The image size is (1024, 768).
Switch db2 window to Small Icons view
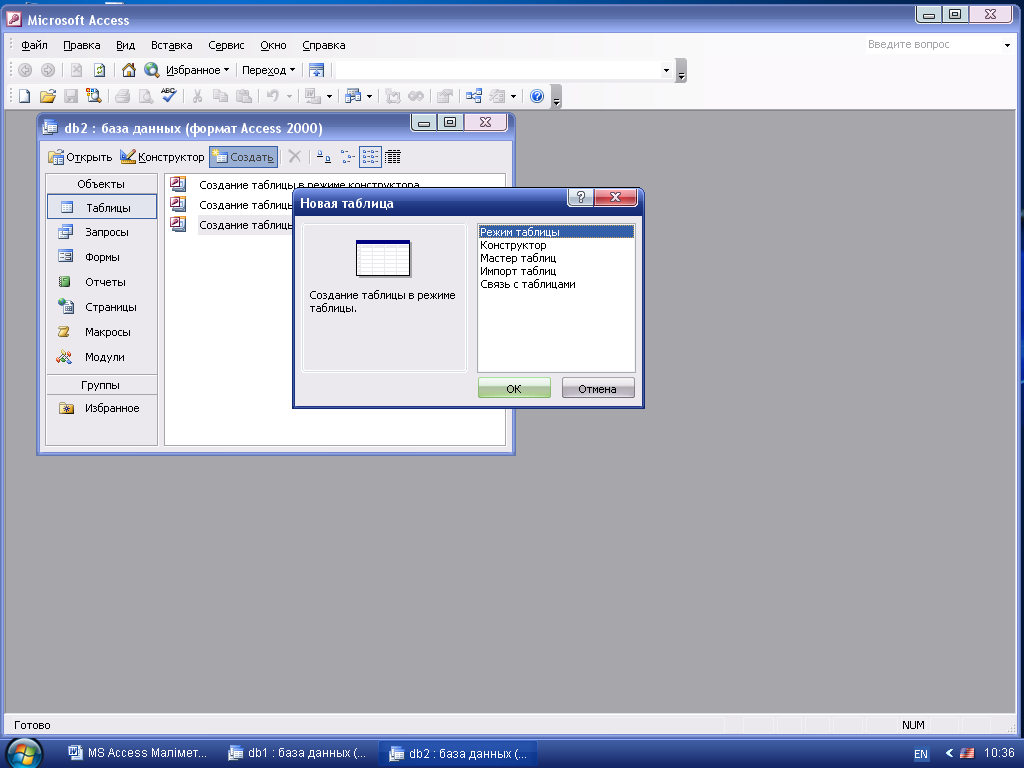347,157
